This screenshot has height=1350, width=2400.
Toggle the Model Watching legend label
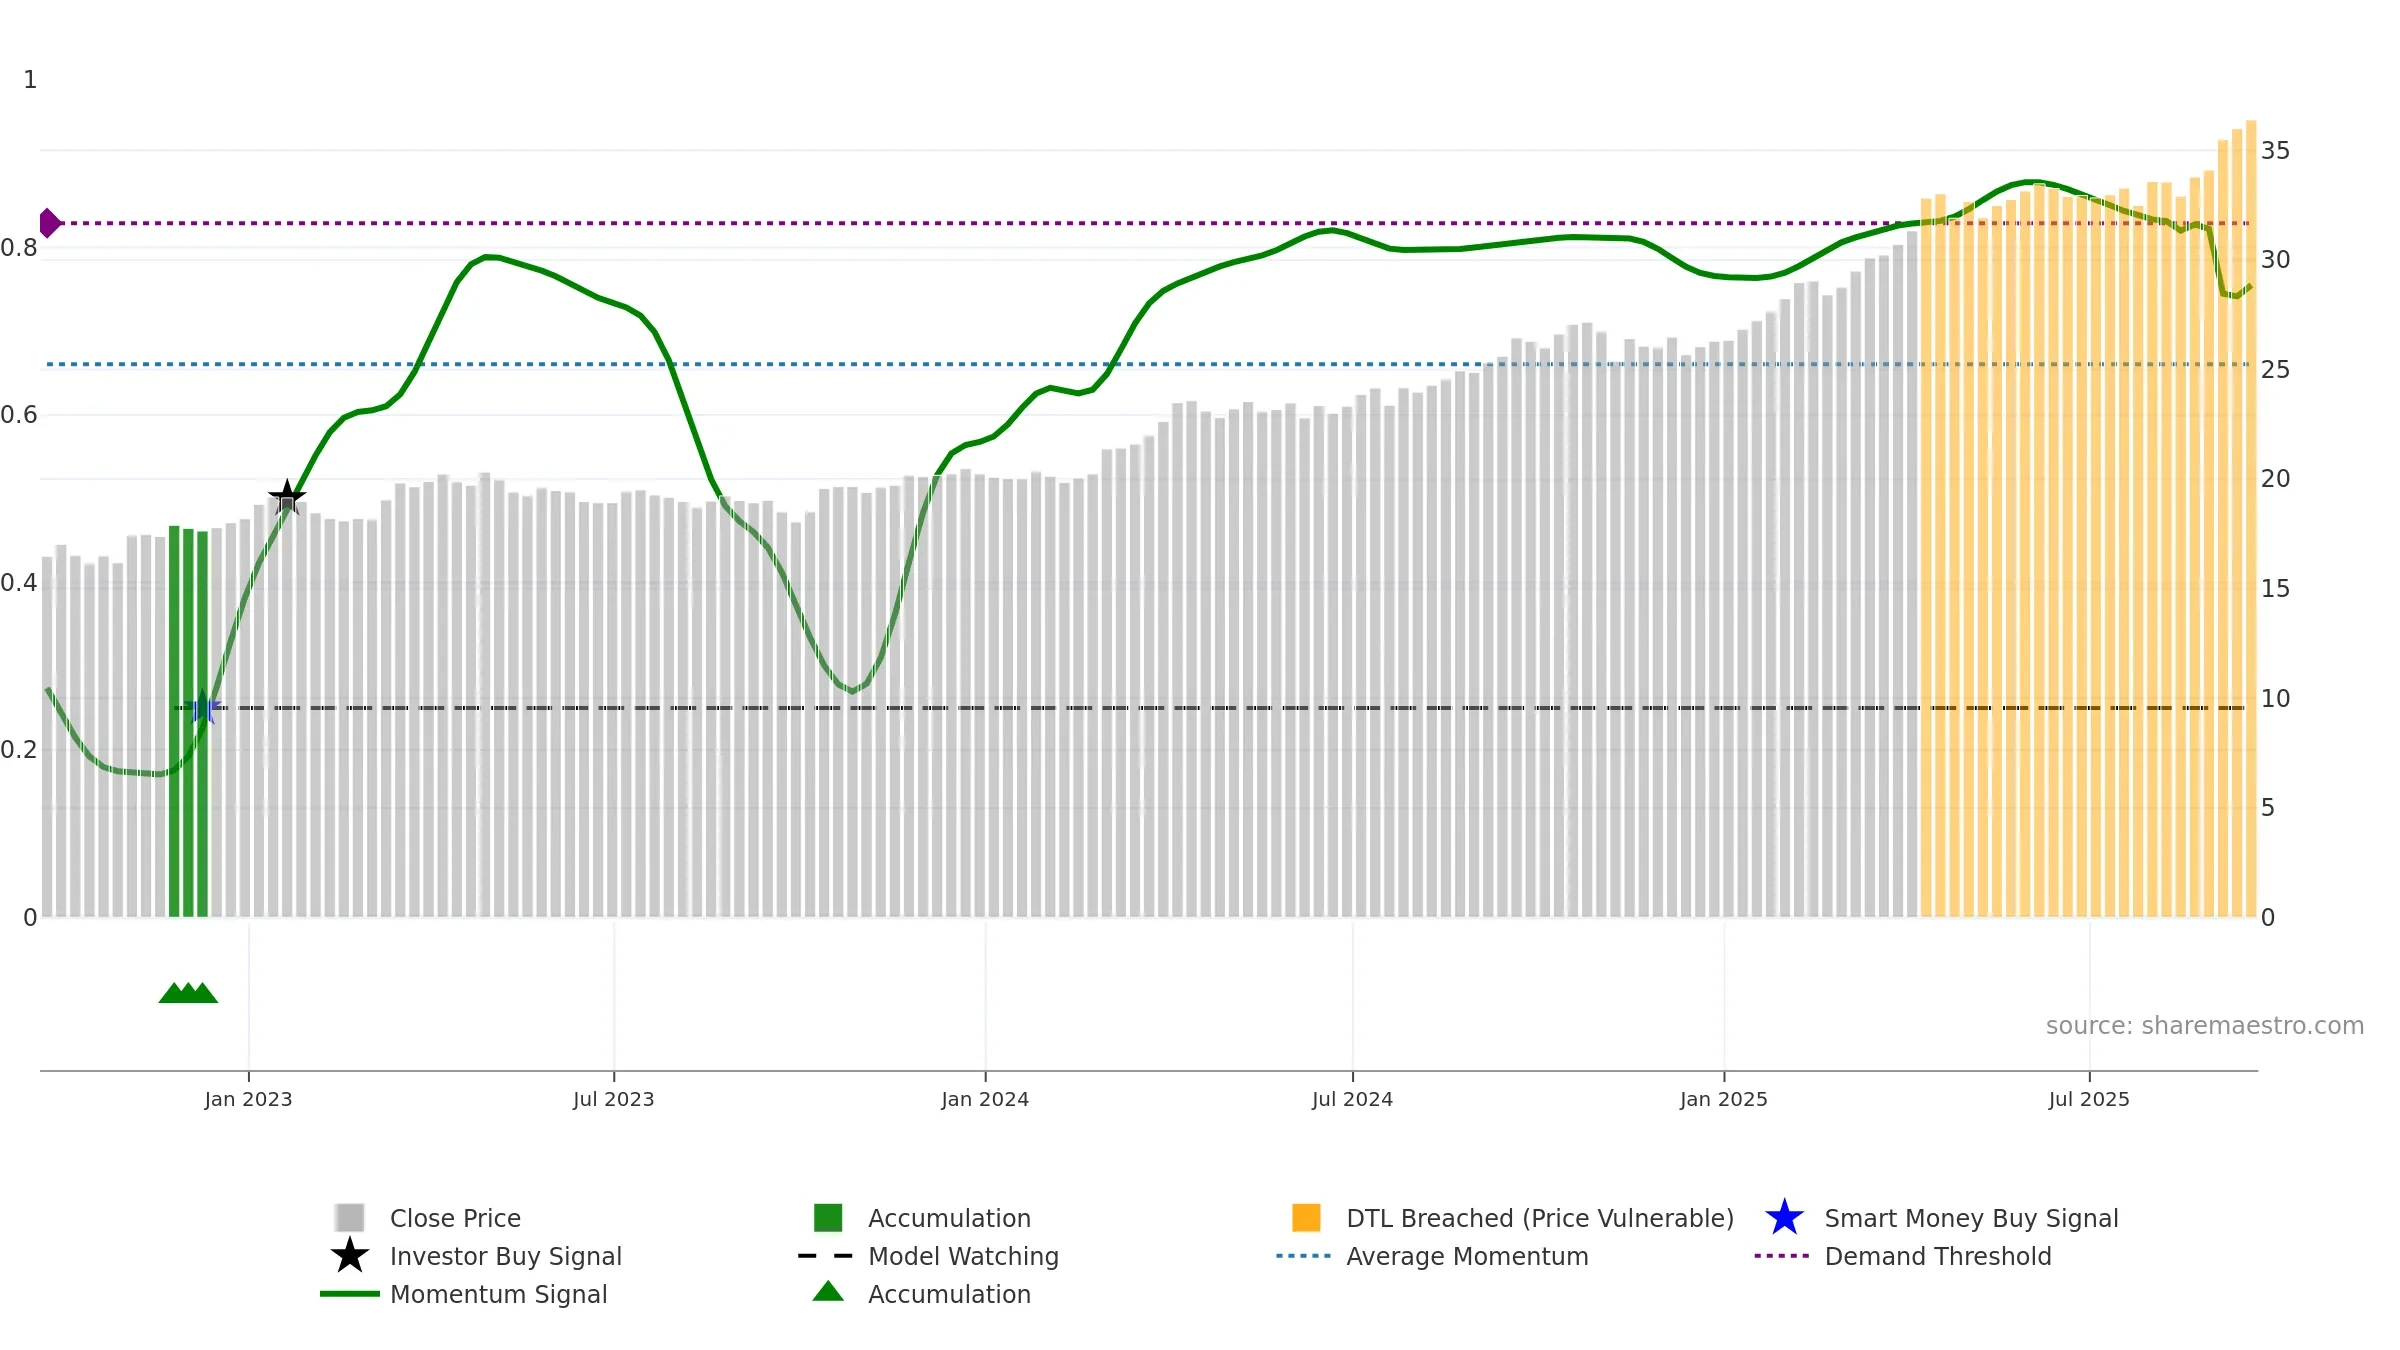pos(963,1256)
